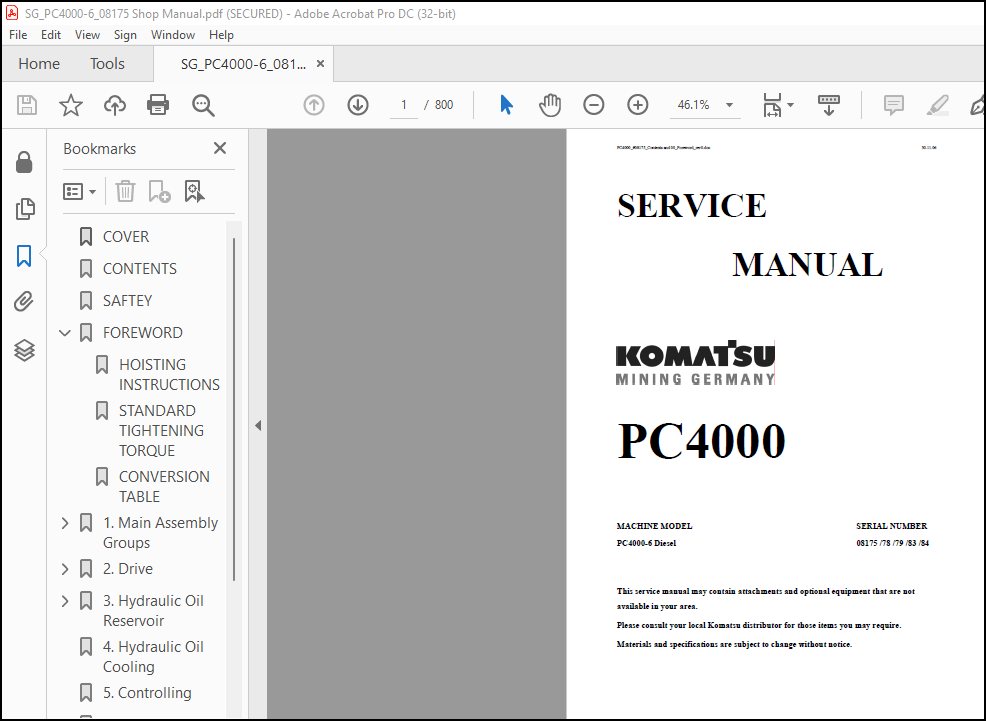Close the SG_PC4000-6 document tab
The width and height of the screenshot is (986, 721).
coord(320,63)
